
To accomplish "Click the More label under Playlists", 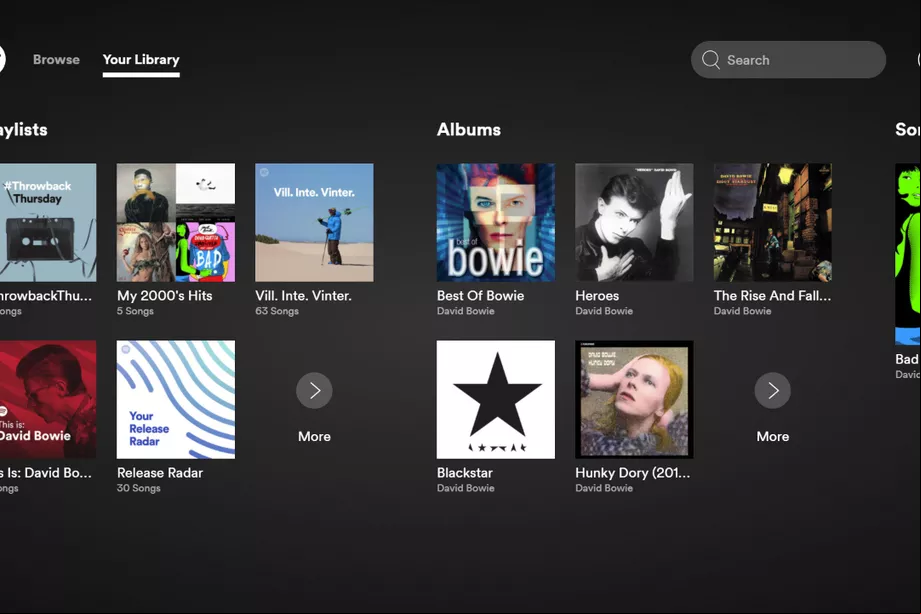I will [x=314, y=437].
